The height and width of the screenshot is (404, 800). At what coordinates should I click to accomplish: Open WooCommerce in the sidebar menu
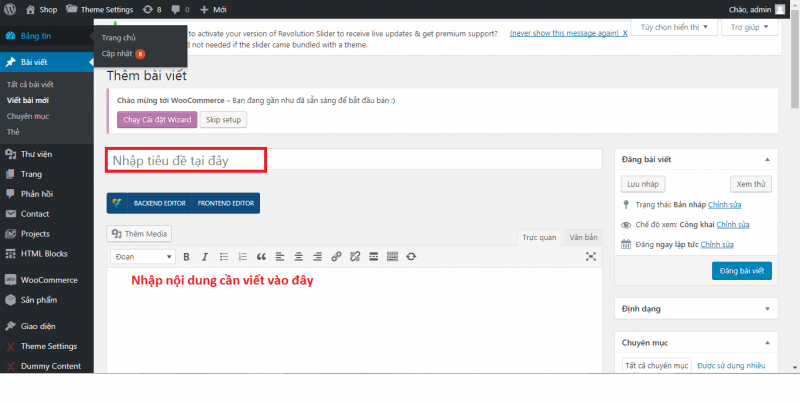(x=50, y=279)
